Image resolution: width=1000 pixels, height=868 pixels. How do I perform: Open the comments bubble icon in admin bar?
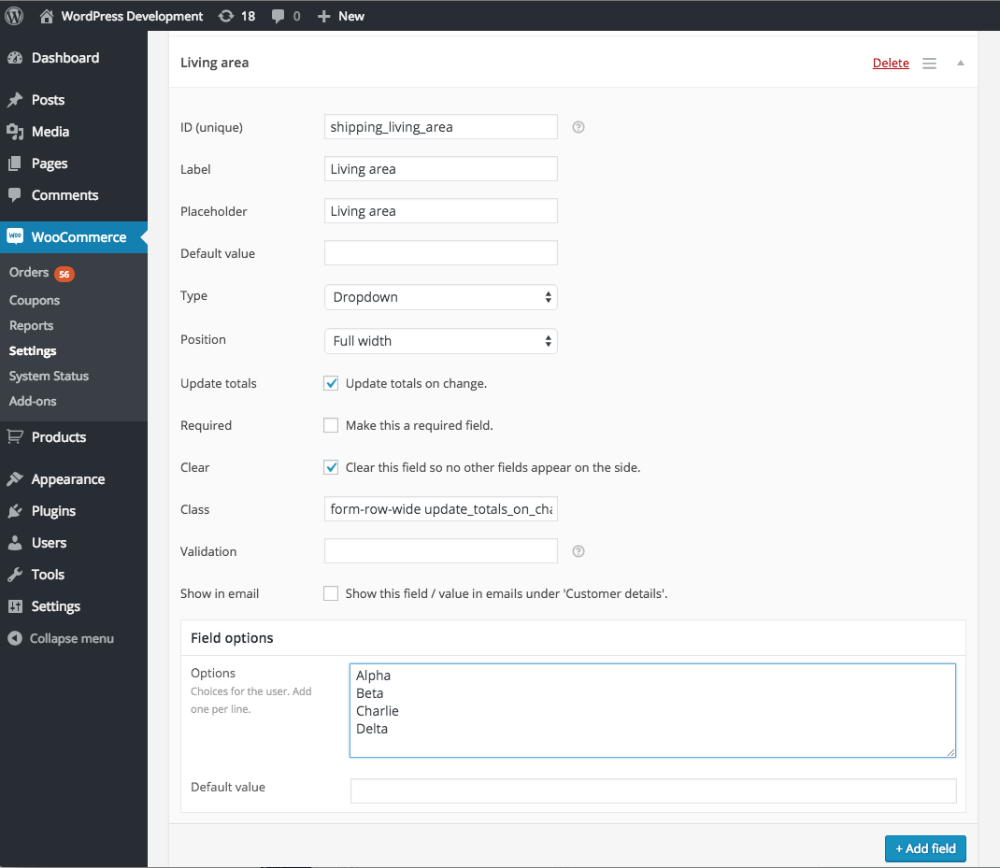[277, 16]
